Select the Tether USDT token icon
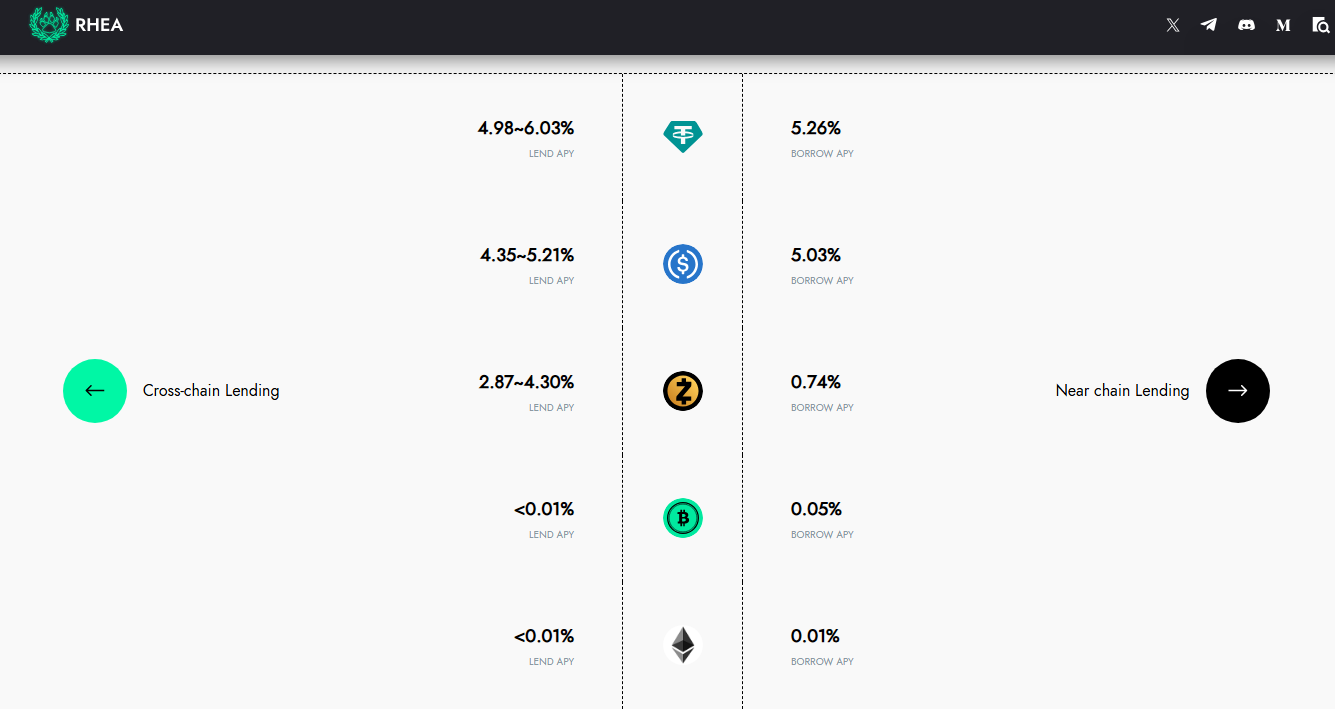The height and width of the screenshot is (709, 1335). (683, 136)
